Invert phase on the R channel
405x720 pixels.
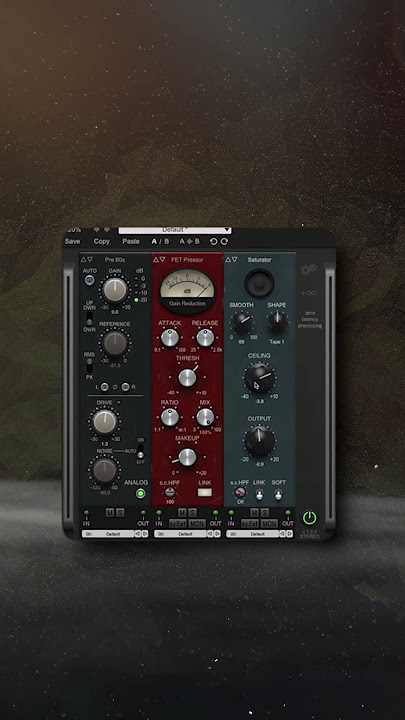[125, 387]
